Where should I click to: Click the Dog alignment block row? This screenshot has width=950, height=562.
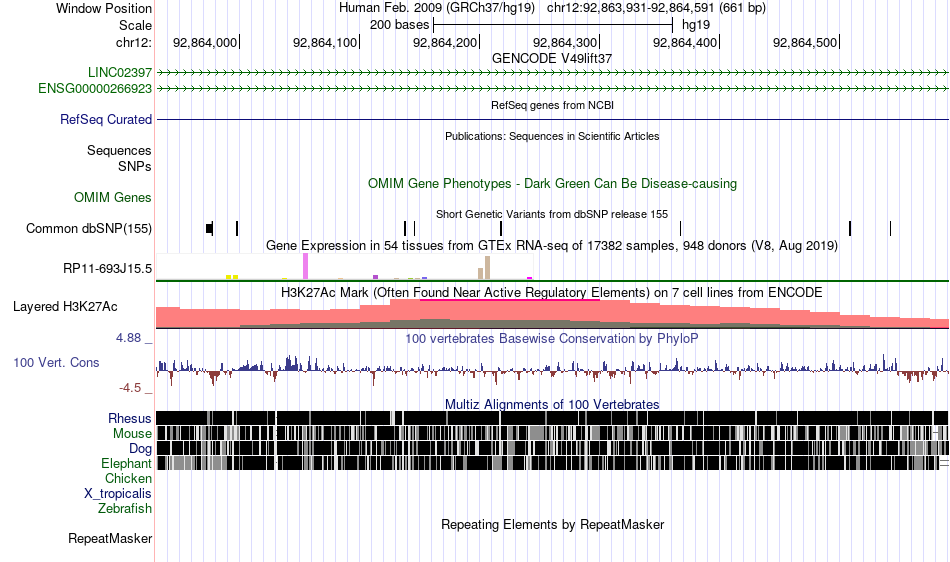(552, 448)
